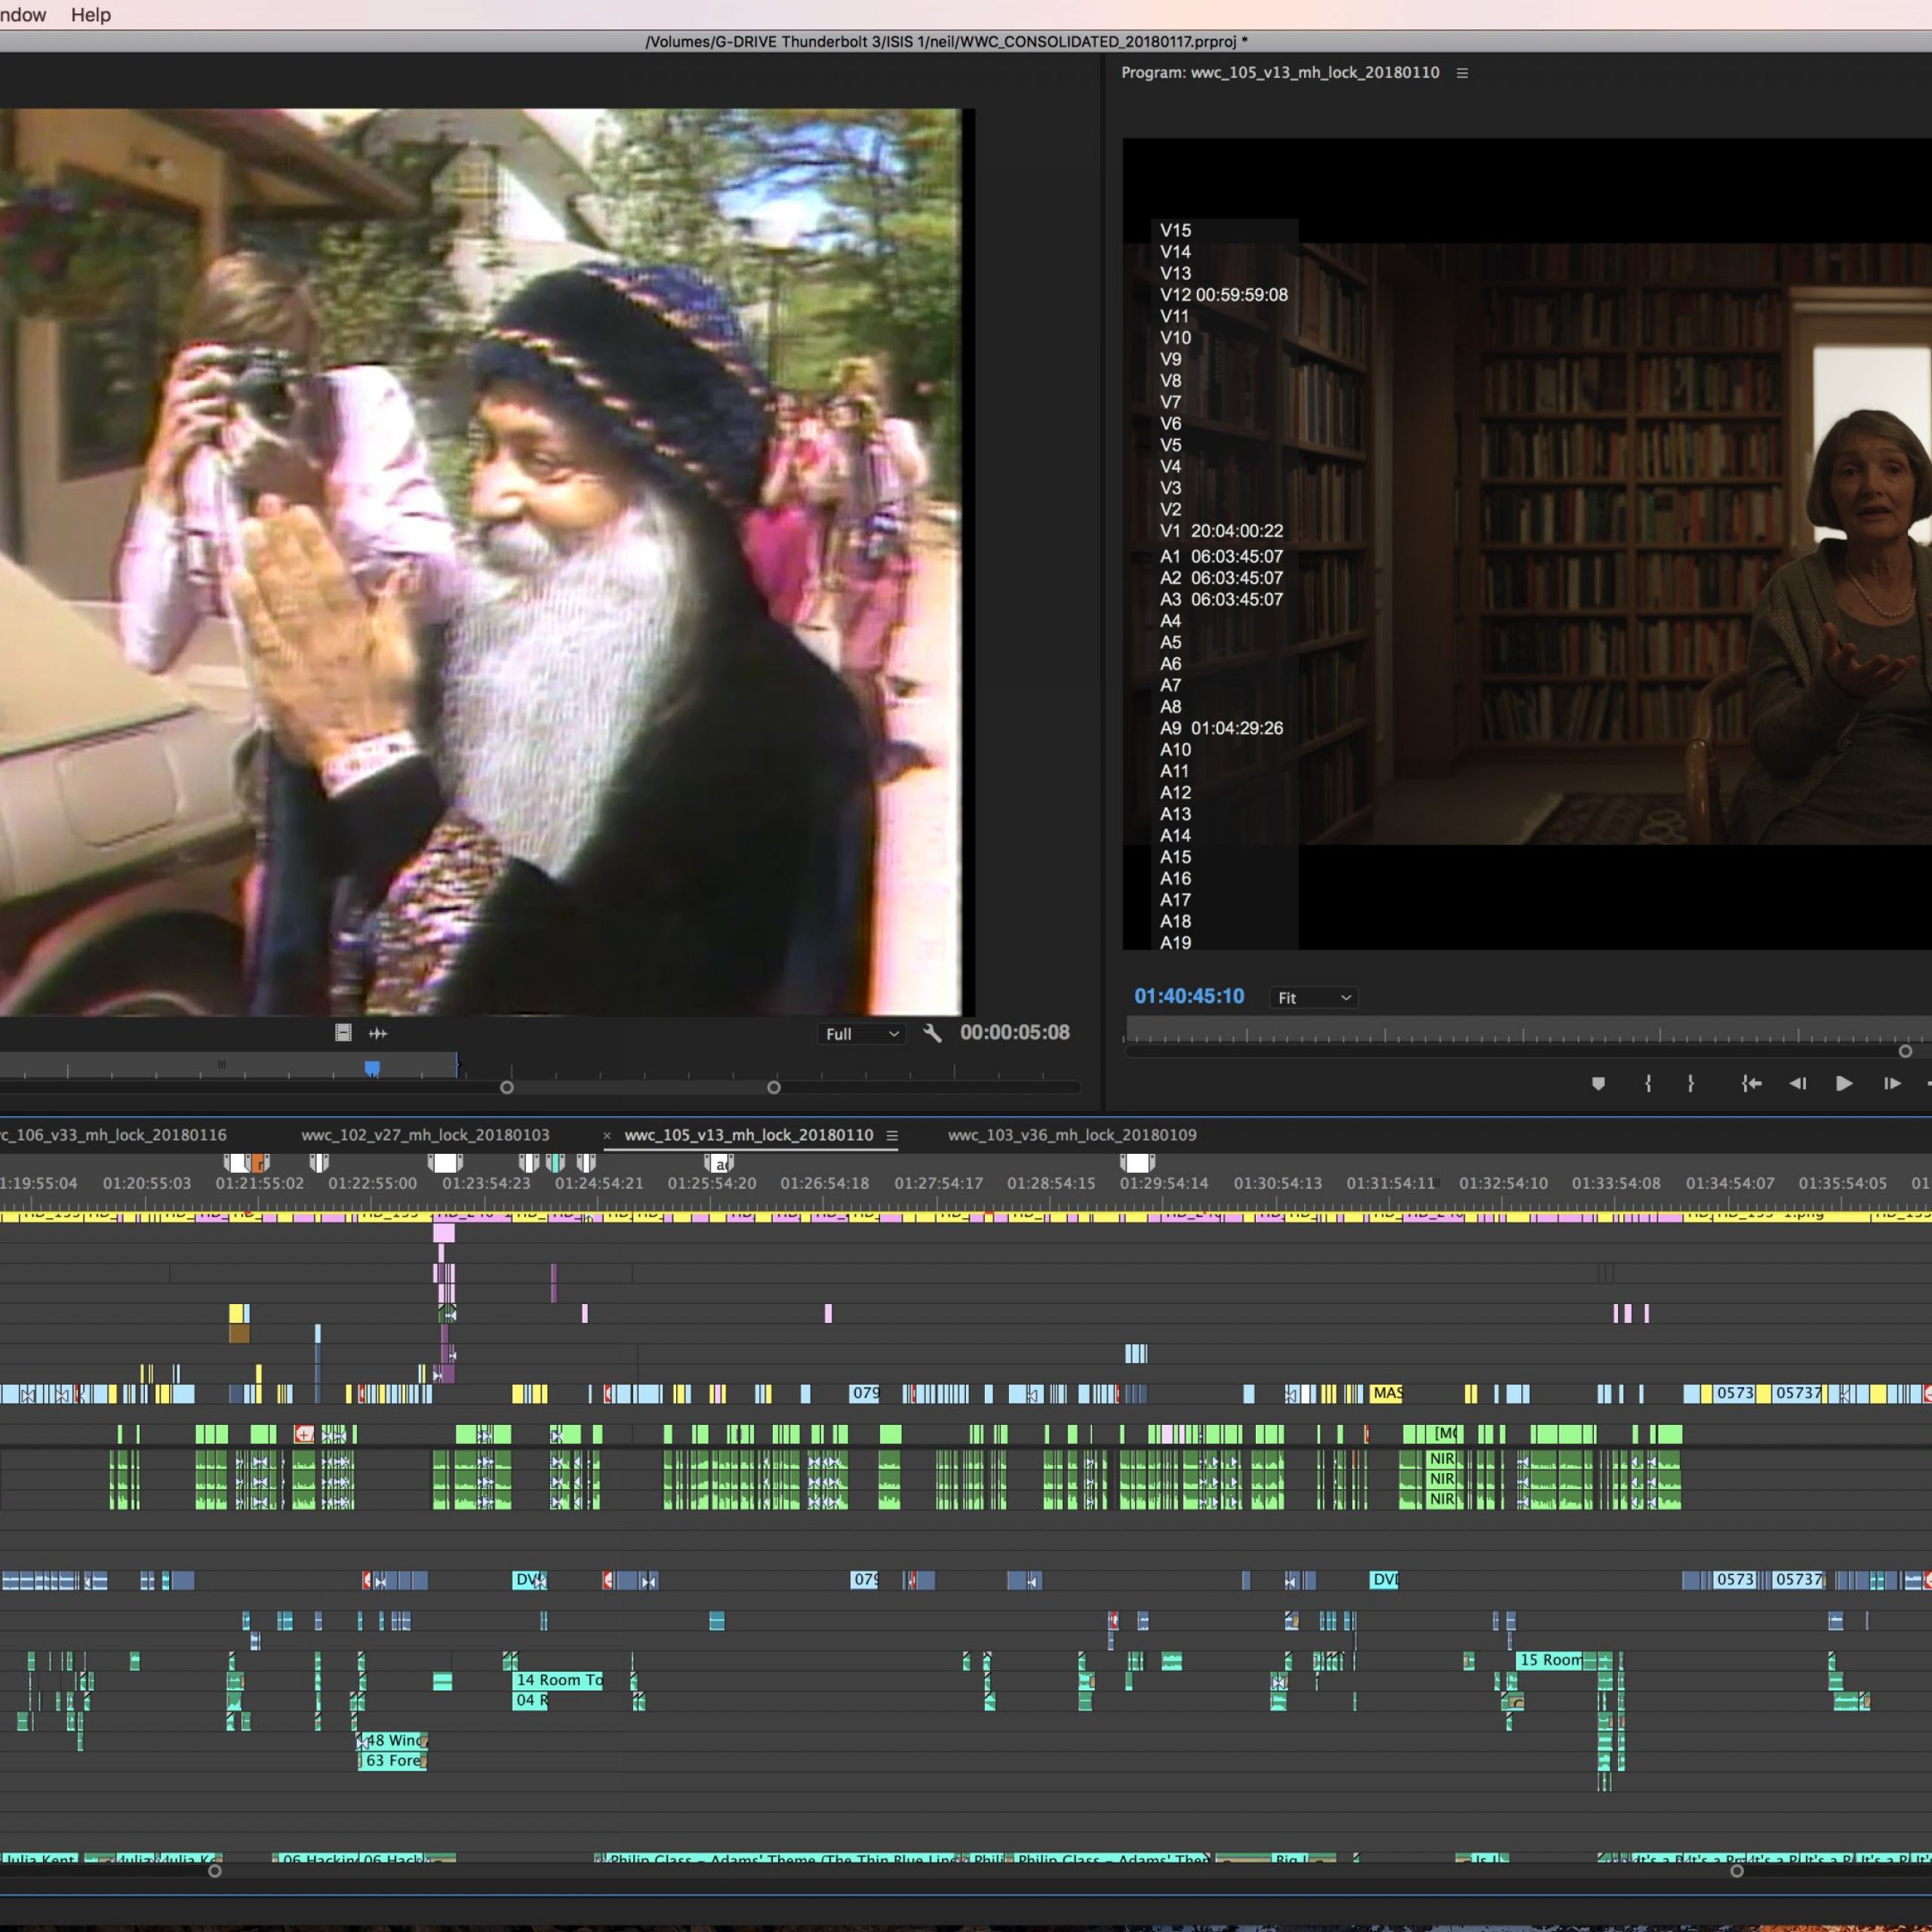Screen dimensions: 1932x1932
Task: Select the '14 Room To' audio clip
Action: [x=558, y=1680]
